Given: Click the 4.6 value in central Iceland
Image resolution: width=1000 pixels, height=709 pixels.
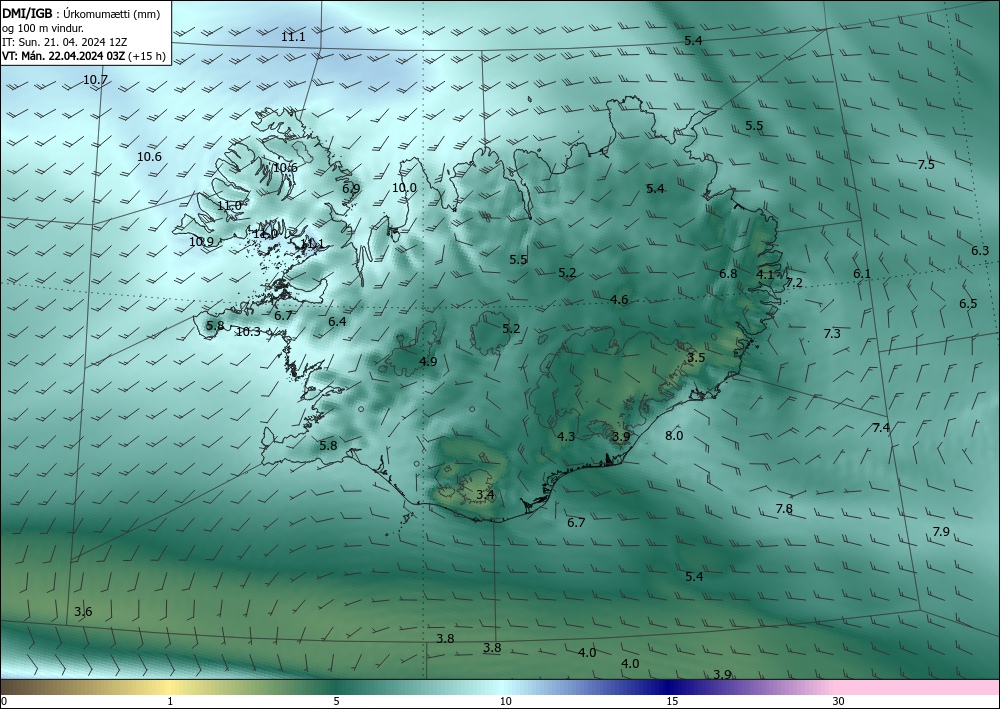Looking at the screenshot, I should click(x=619, y=300).
